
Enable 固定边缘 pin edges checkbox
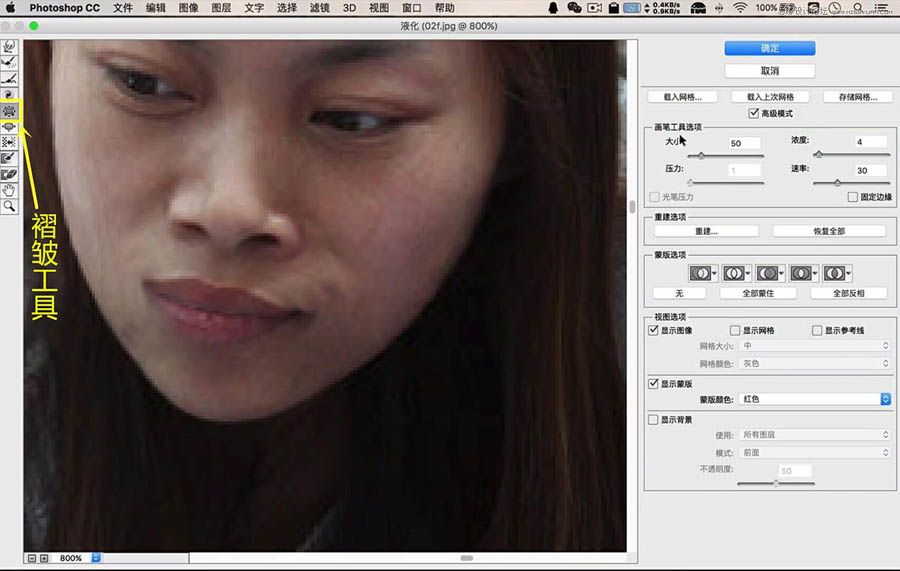click(x=852, y=197)
